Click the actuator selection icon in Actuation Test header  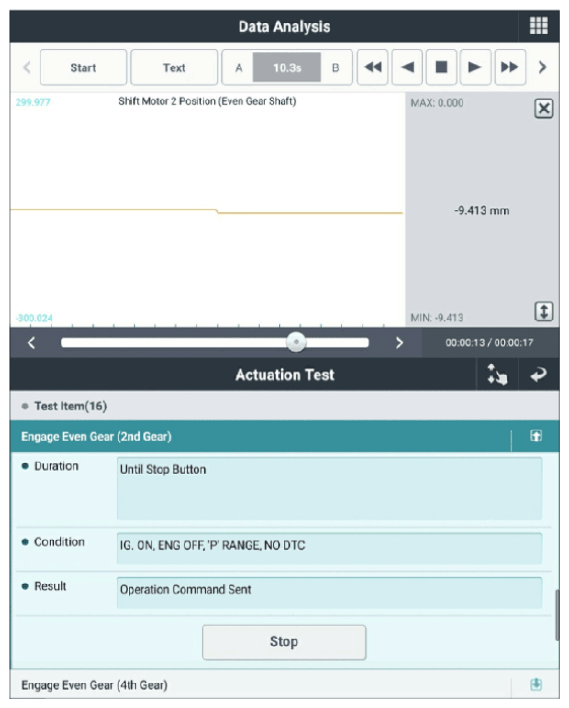click(x=497, y=374)
